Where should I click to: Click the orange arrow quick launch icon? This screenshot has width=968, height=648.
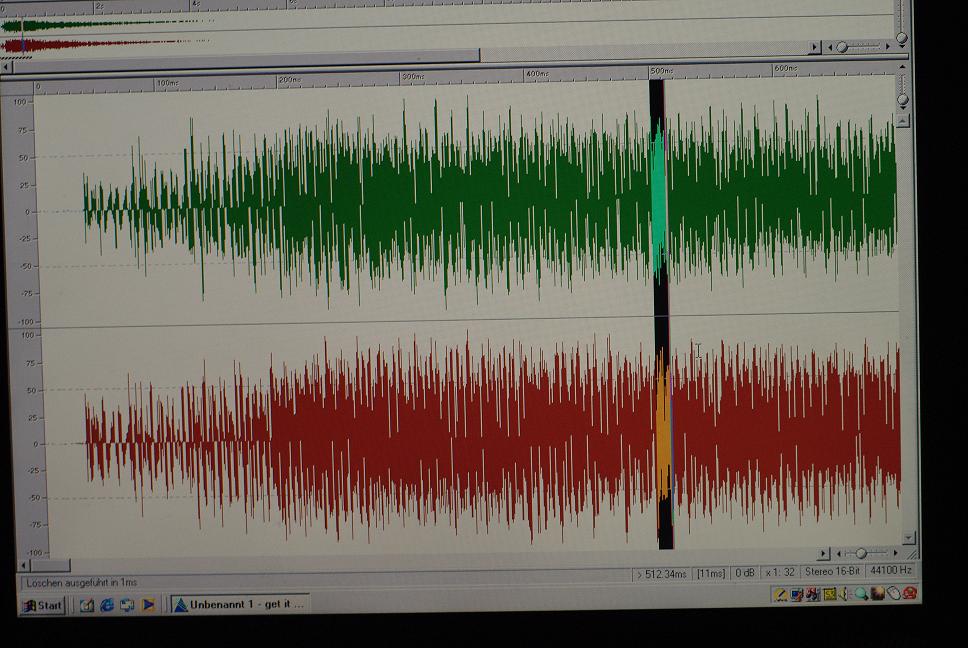(x=148, y=605)
